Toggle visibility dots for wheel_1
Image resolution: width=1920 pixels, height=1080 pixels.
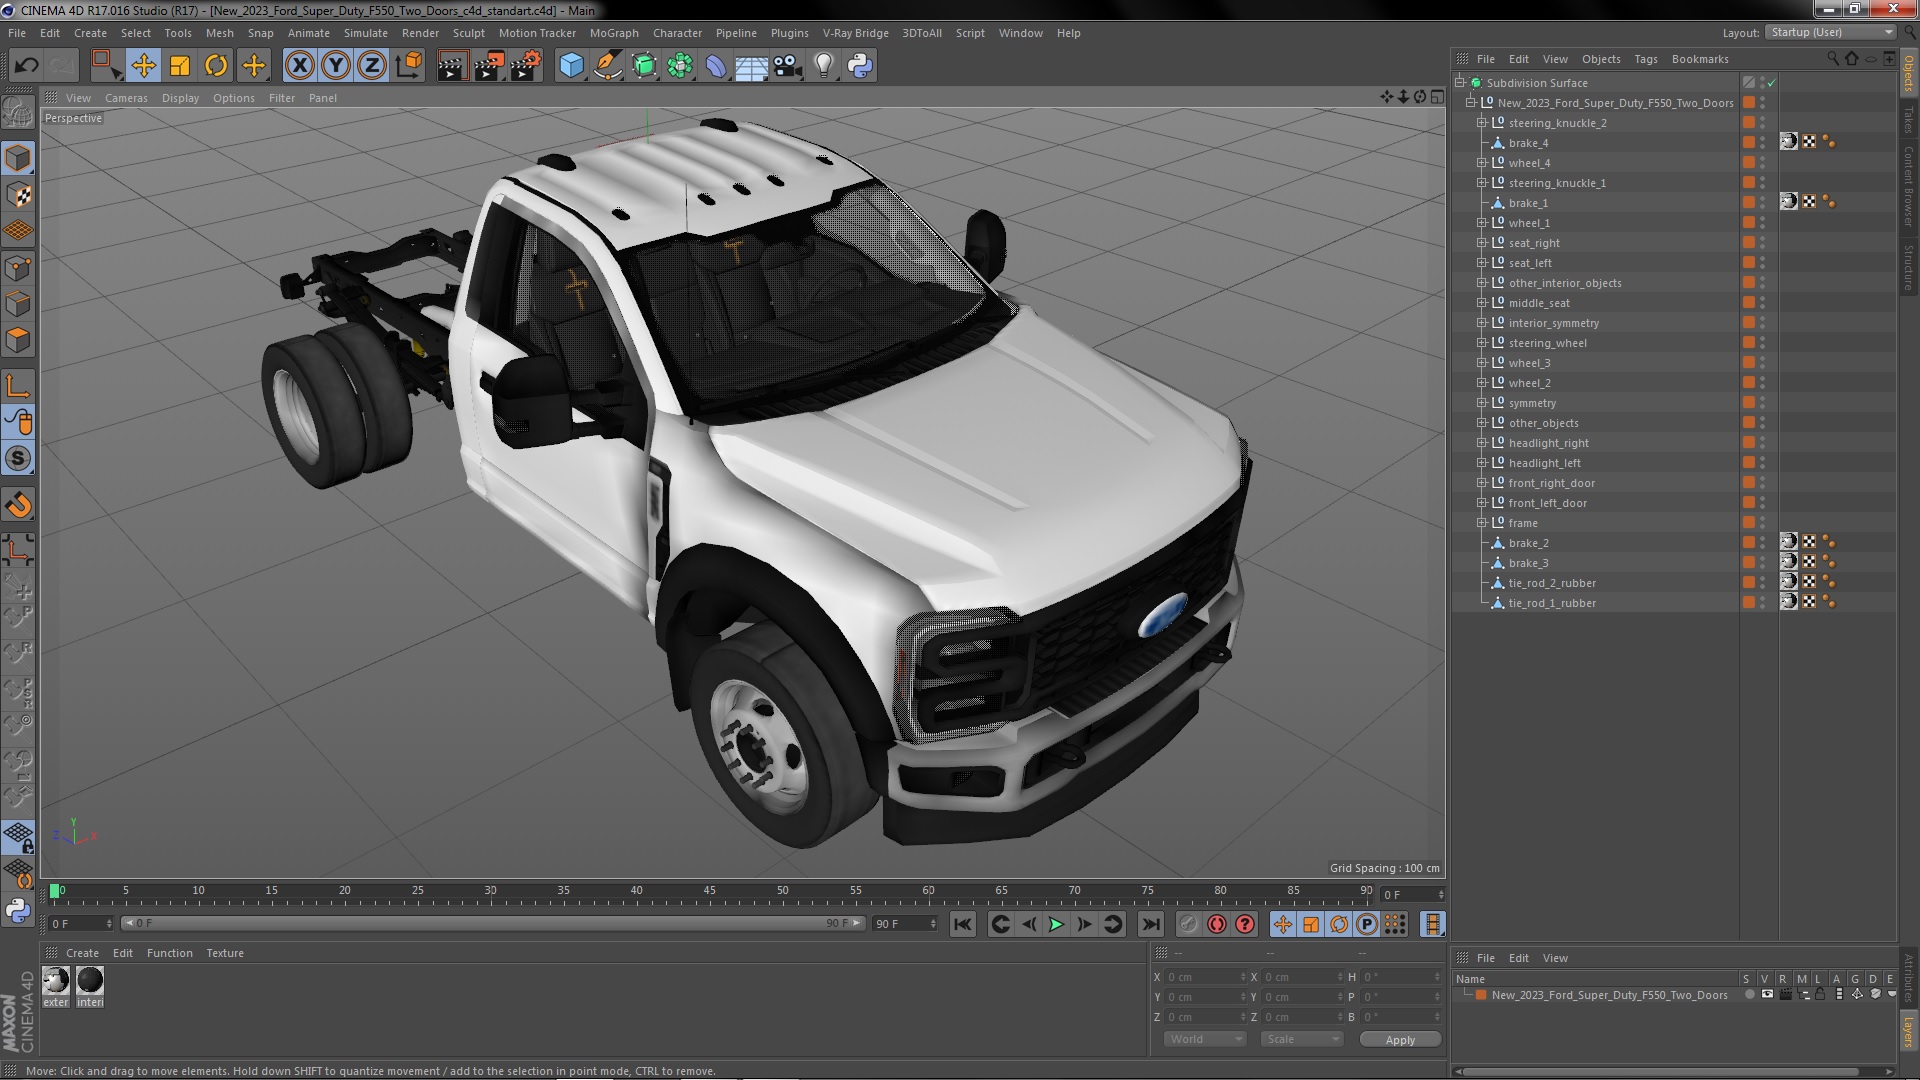pyautogui.click(x=1763, y=223)
